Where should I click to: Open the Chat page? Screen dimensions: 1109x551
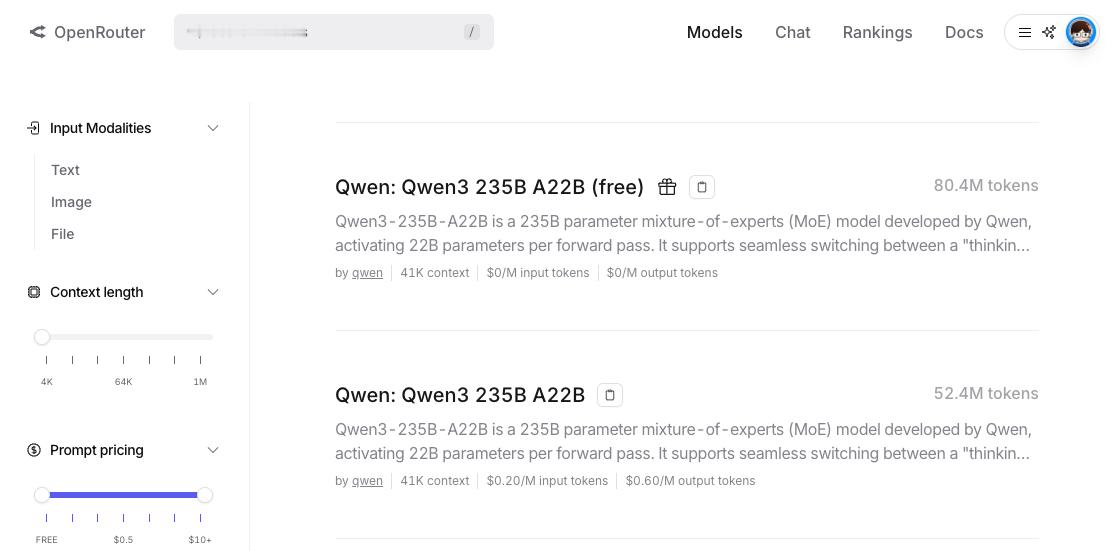click(x=793, y=32)
